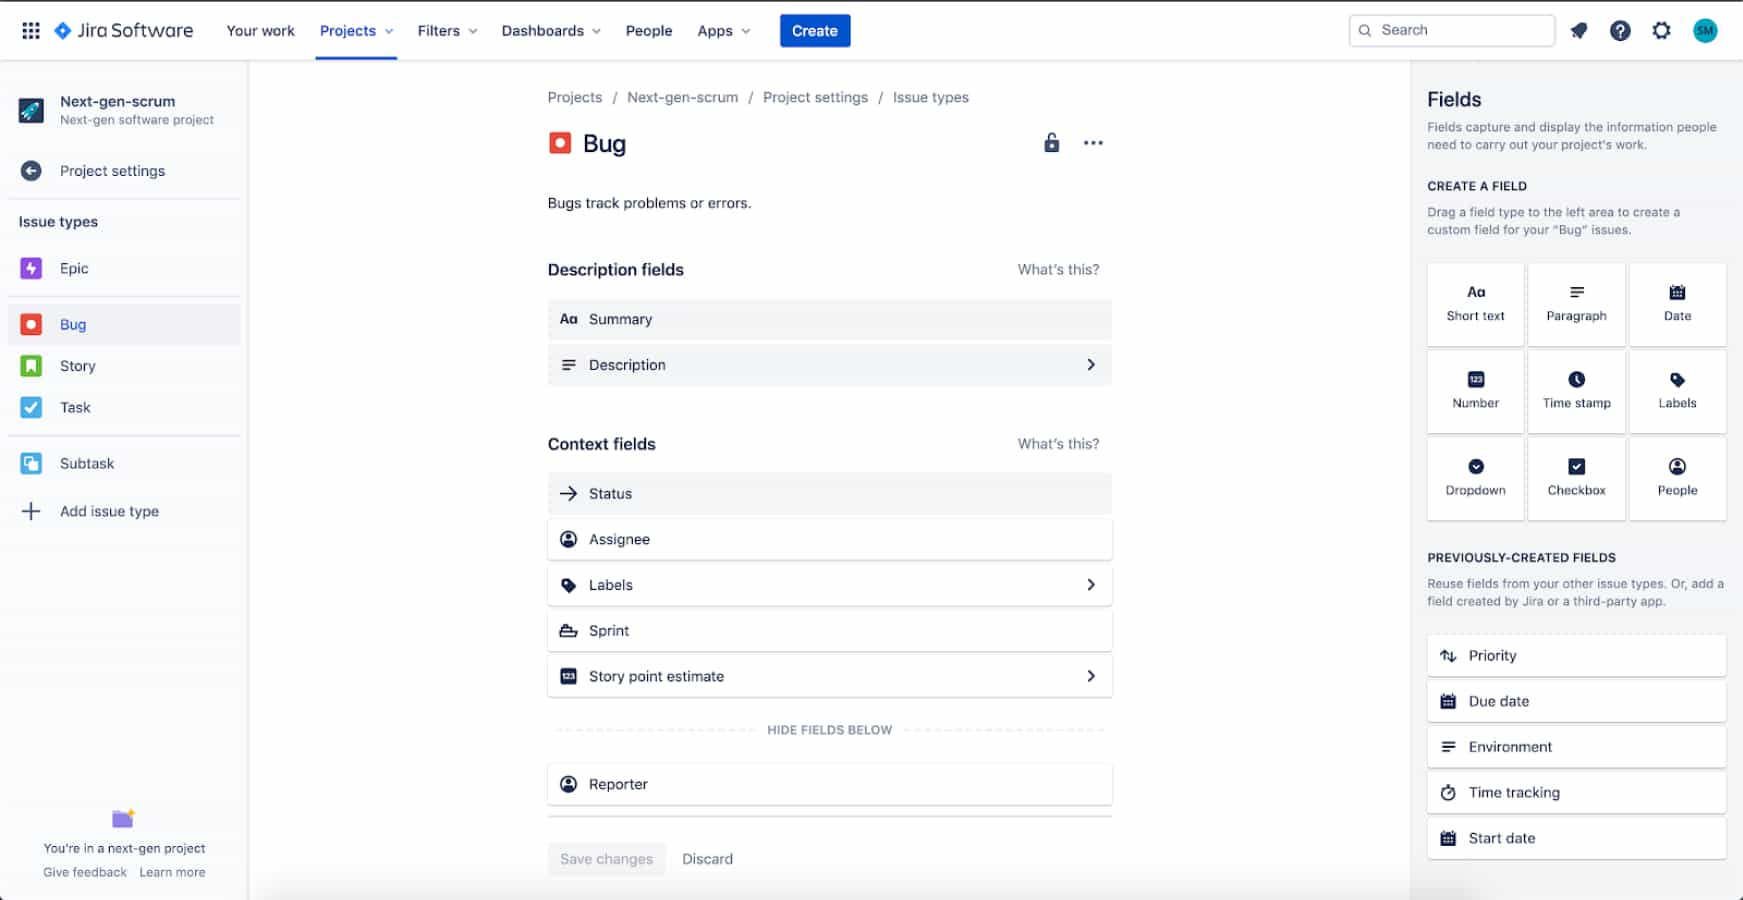Click the Discard button
The width and height of the screenshot is (1743, 900).
pos(707,858)
